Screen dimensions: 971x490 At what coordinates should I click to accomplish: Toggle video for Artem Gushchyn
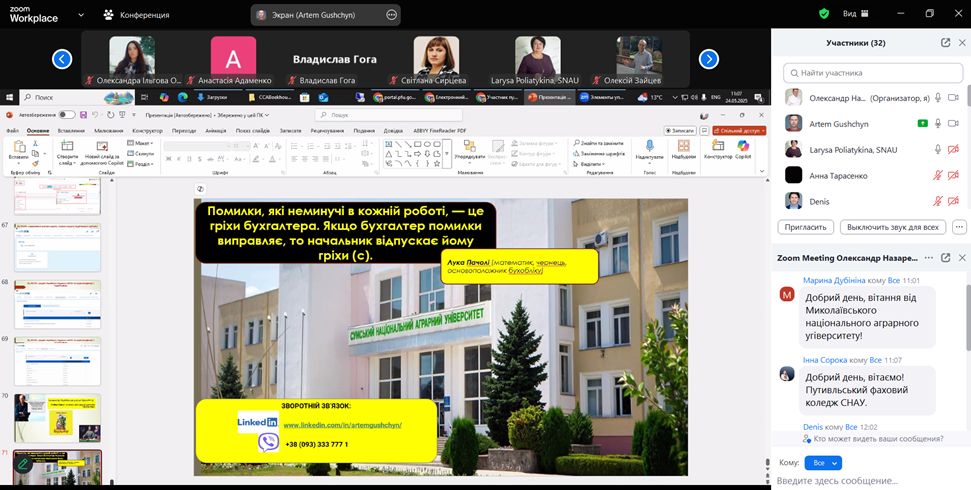pos(953,123)
